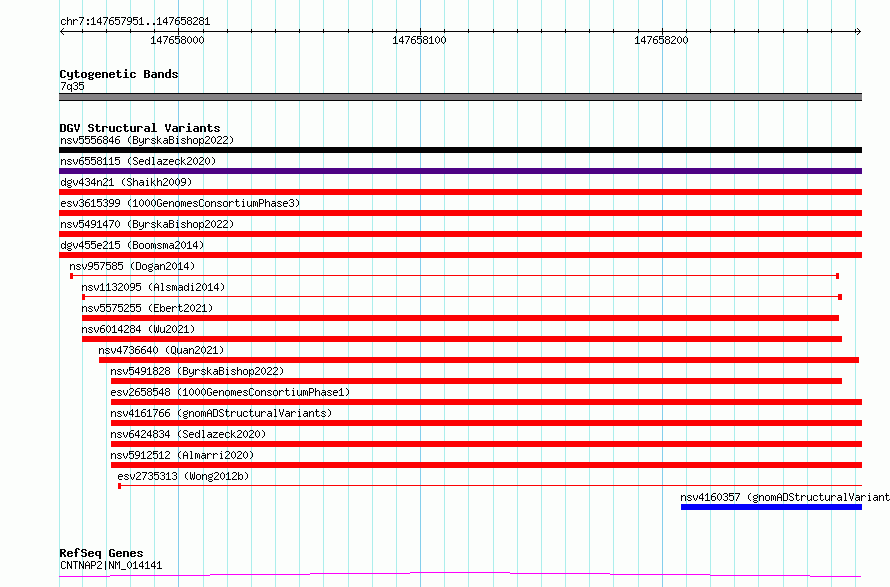Open the CNTNAP2|NM_014141 gene label
Viewport: 890px width, 587px height.
coord(111,565)
